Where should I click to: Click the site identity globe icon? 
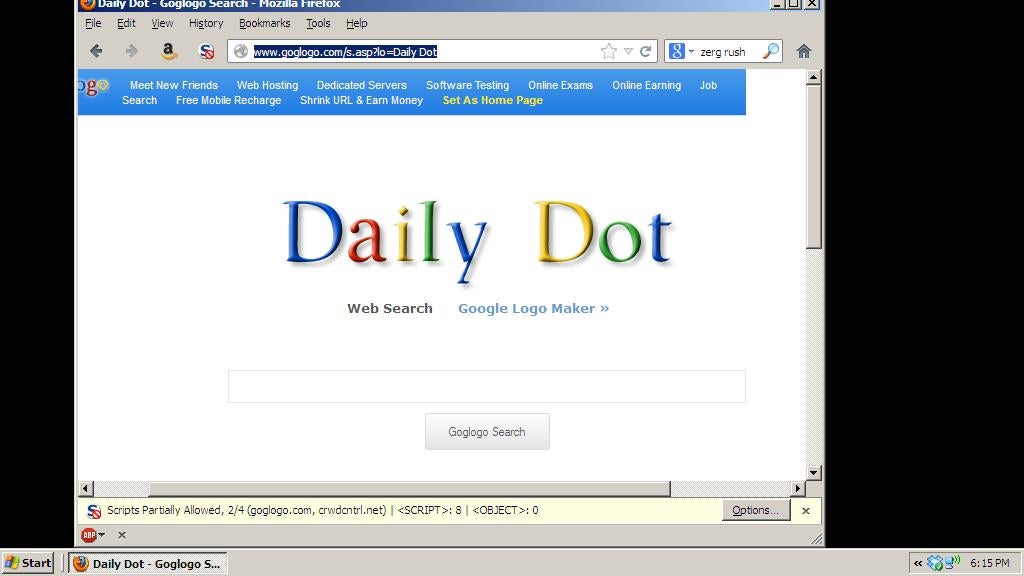241,52
